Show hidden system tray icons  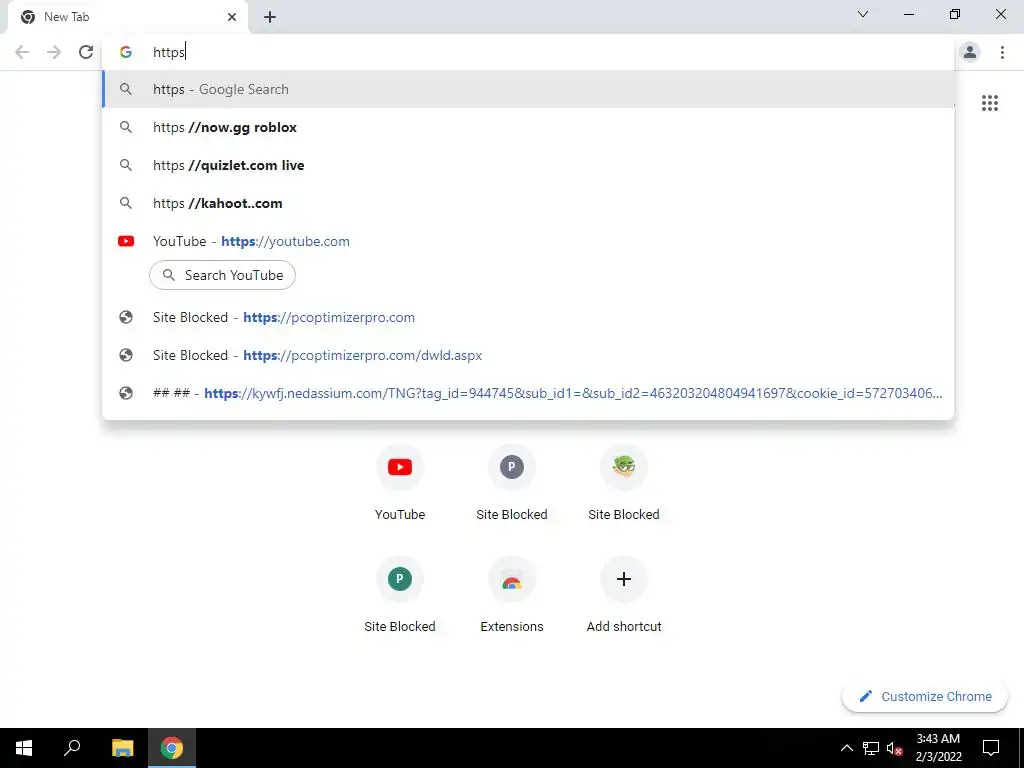pos(846,748)
